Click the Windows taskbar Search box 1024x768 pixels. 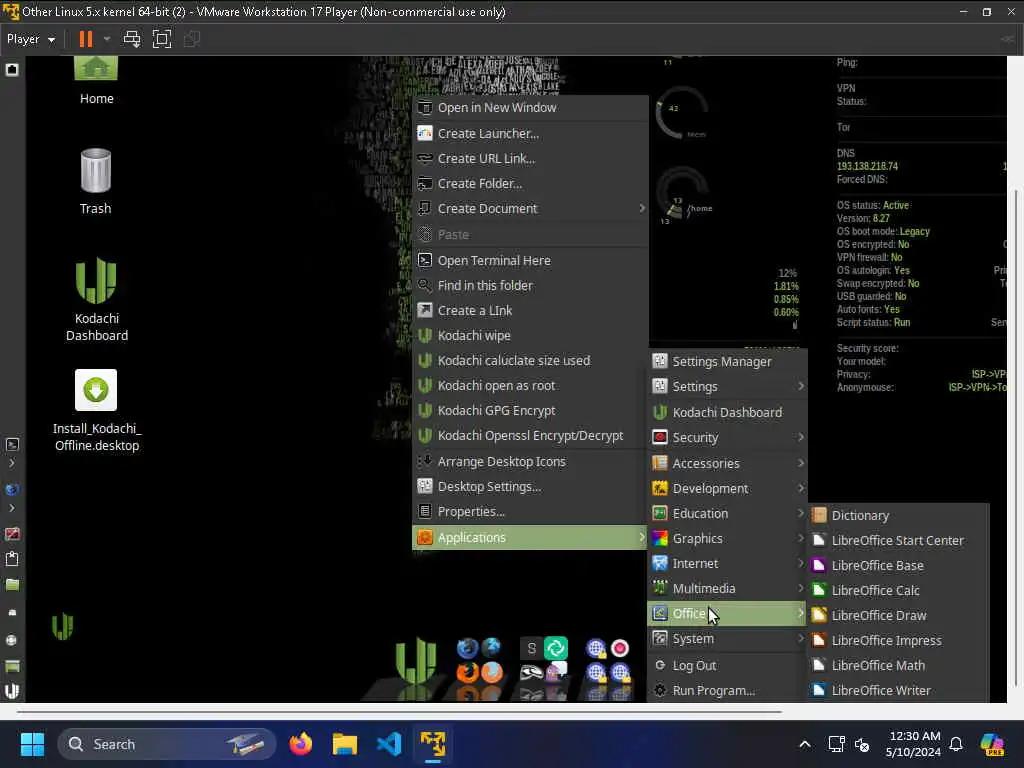coord(167,744)
